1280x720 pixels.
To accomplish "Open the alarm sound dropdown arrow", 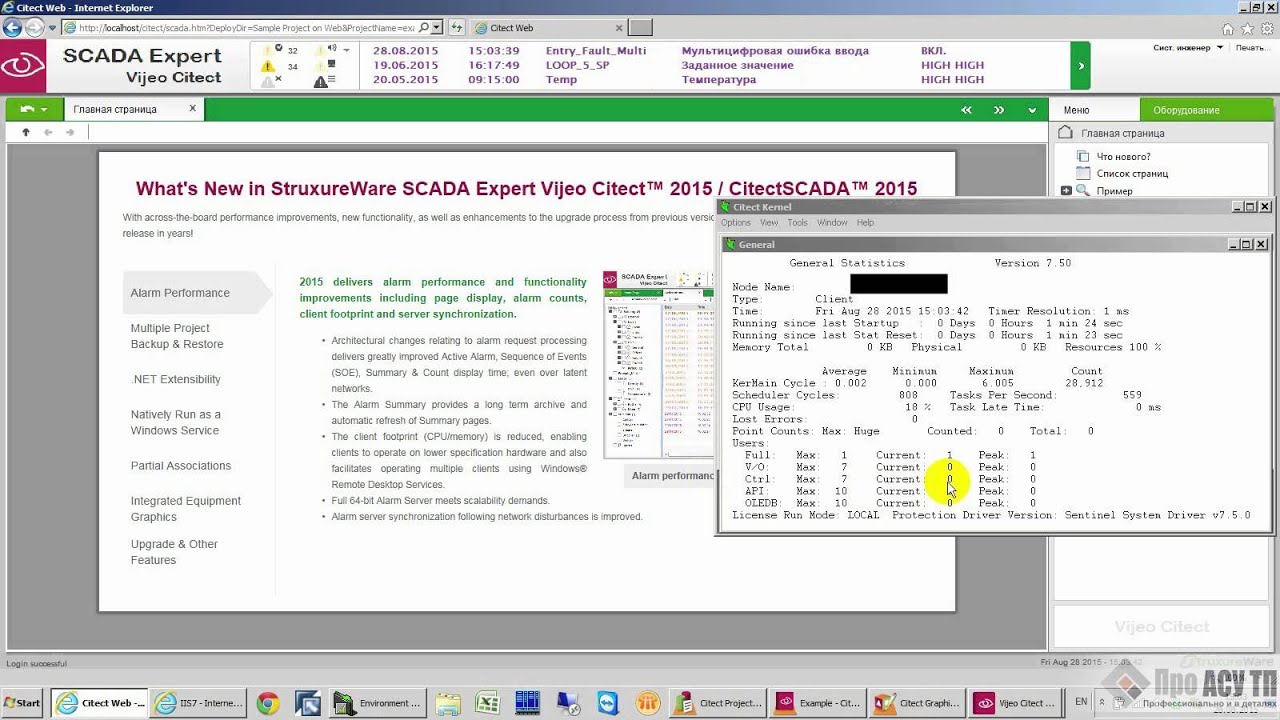I will (346, 49).
